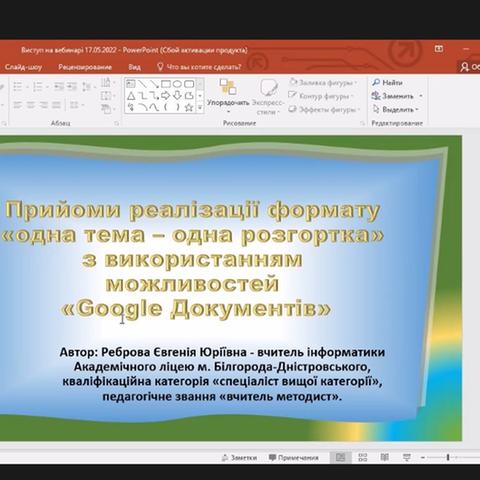
Task: Choose the elbow connector shape
Action: tap(142, 96)
